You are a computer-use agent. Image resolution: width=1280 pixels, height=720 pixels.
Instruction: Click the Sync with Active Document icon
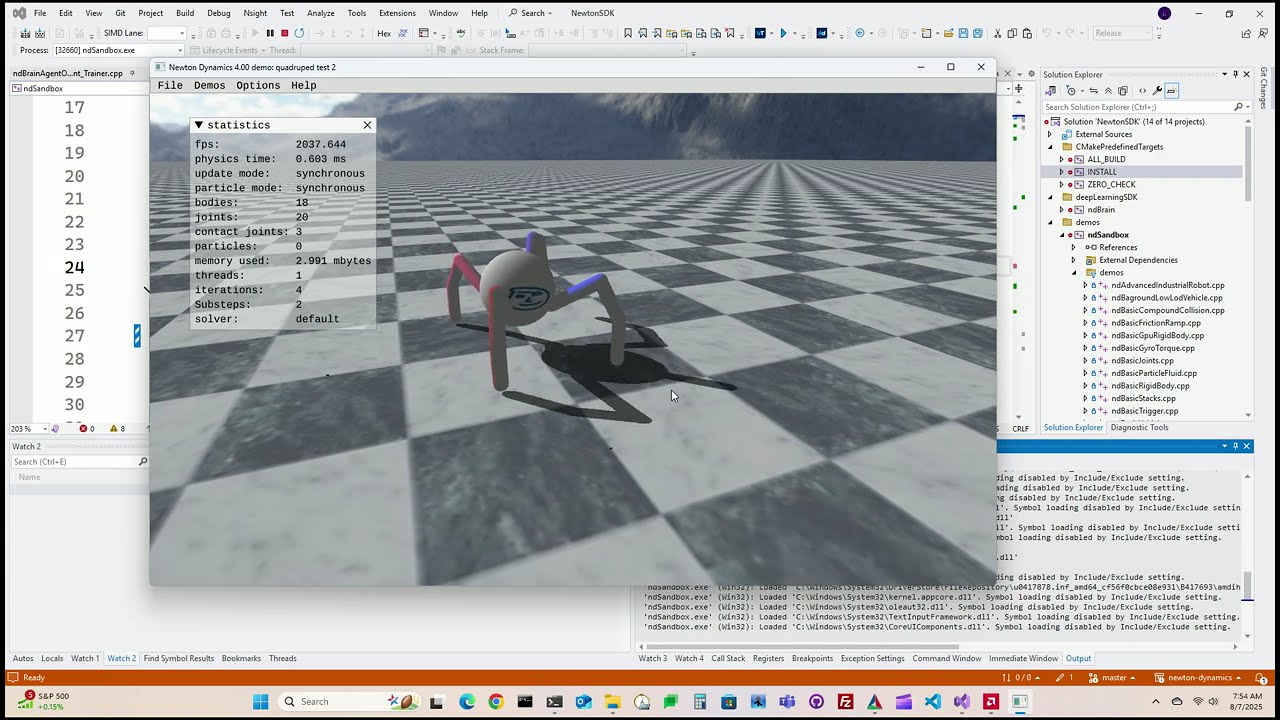tap(1094, 91)
